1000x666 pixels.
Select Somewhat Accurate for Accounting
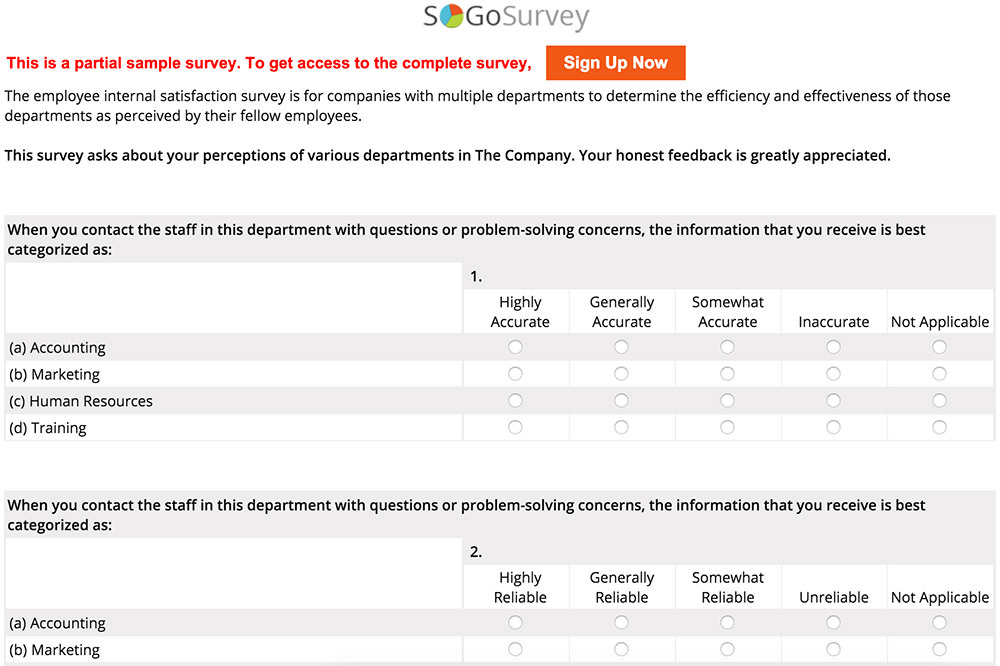click(727, 347)
